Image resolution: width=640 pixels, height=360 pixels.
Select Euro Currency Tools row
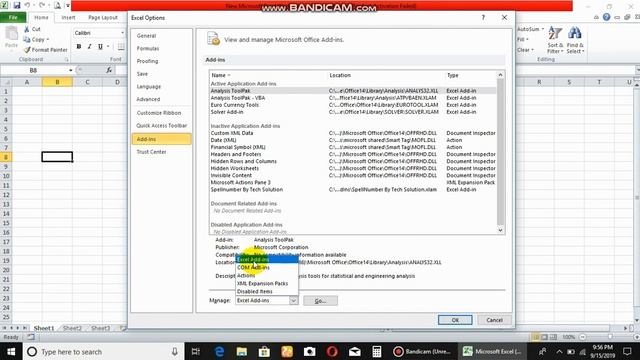point(353,105)
